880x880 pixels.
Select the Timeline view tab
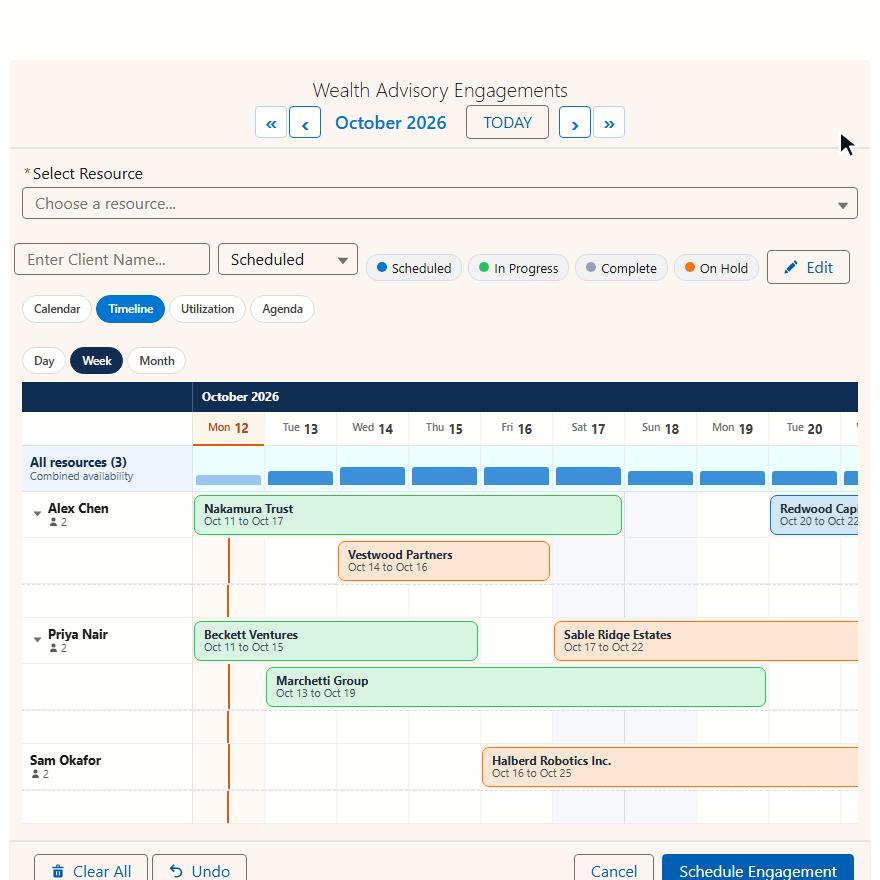[130, 309]
